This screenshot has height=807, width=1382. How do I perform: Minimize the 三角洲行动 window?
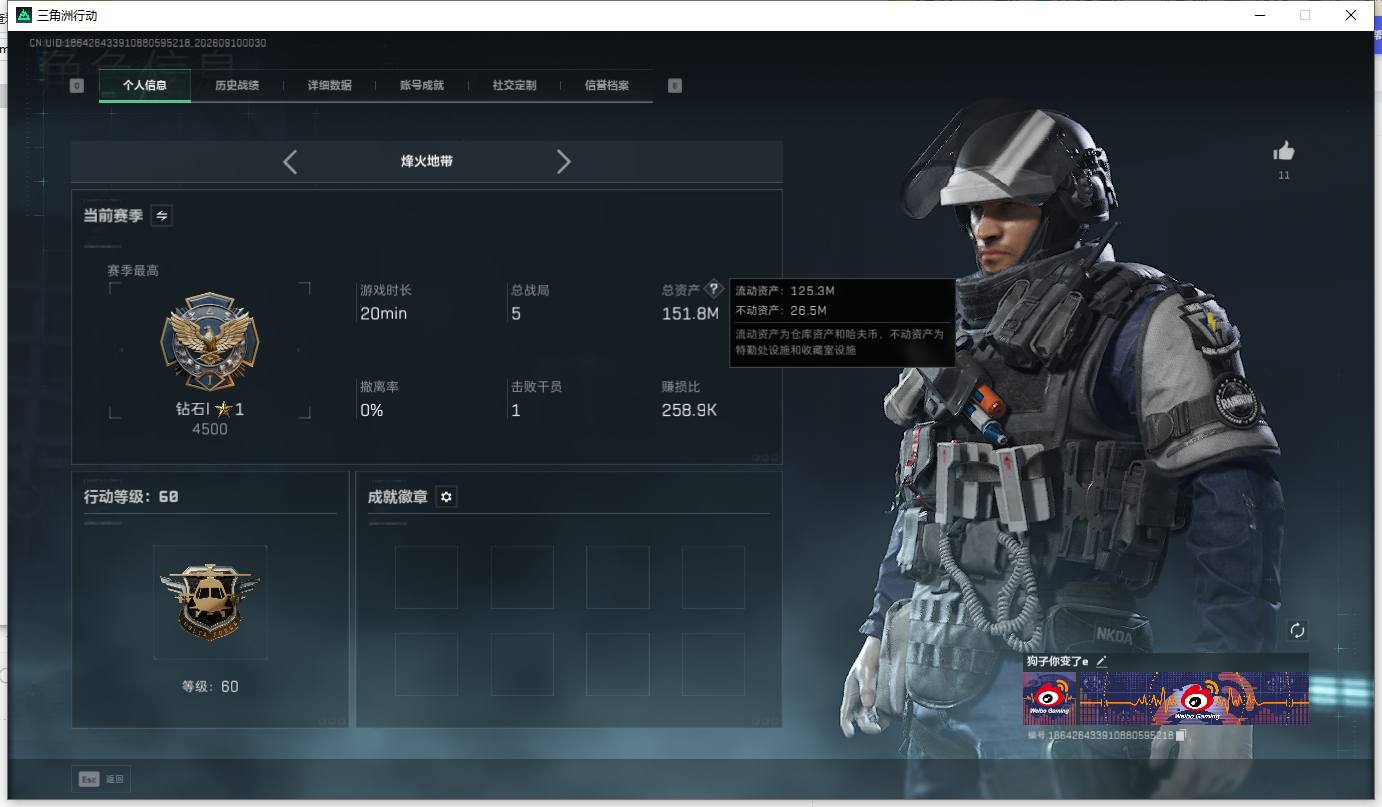[x=1259, y=15]
